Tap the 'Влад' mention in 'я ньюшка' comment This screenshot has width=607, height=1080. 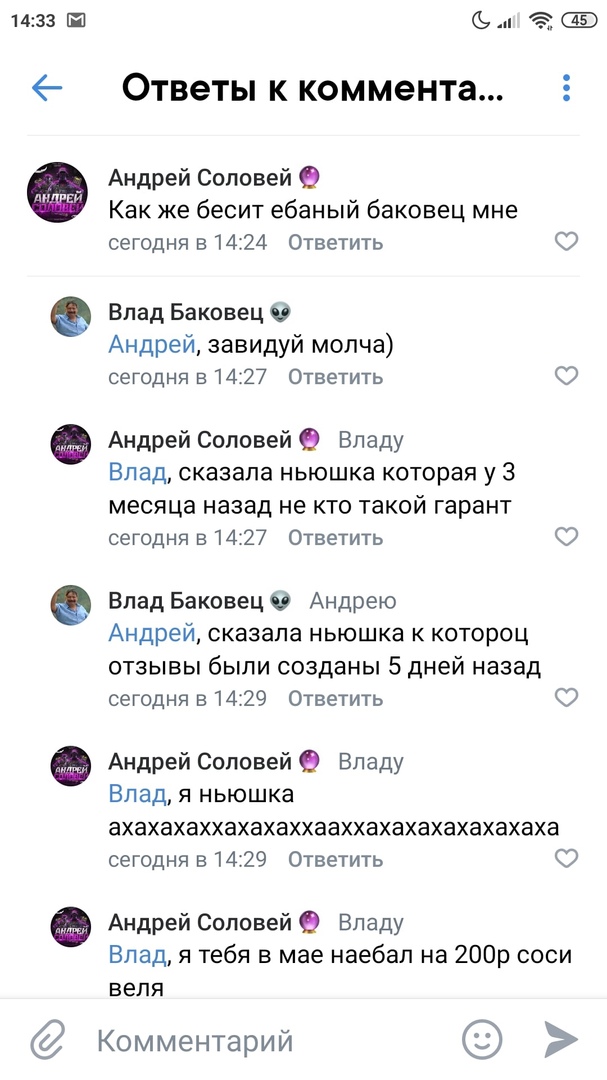point(137,795)
